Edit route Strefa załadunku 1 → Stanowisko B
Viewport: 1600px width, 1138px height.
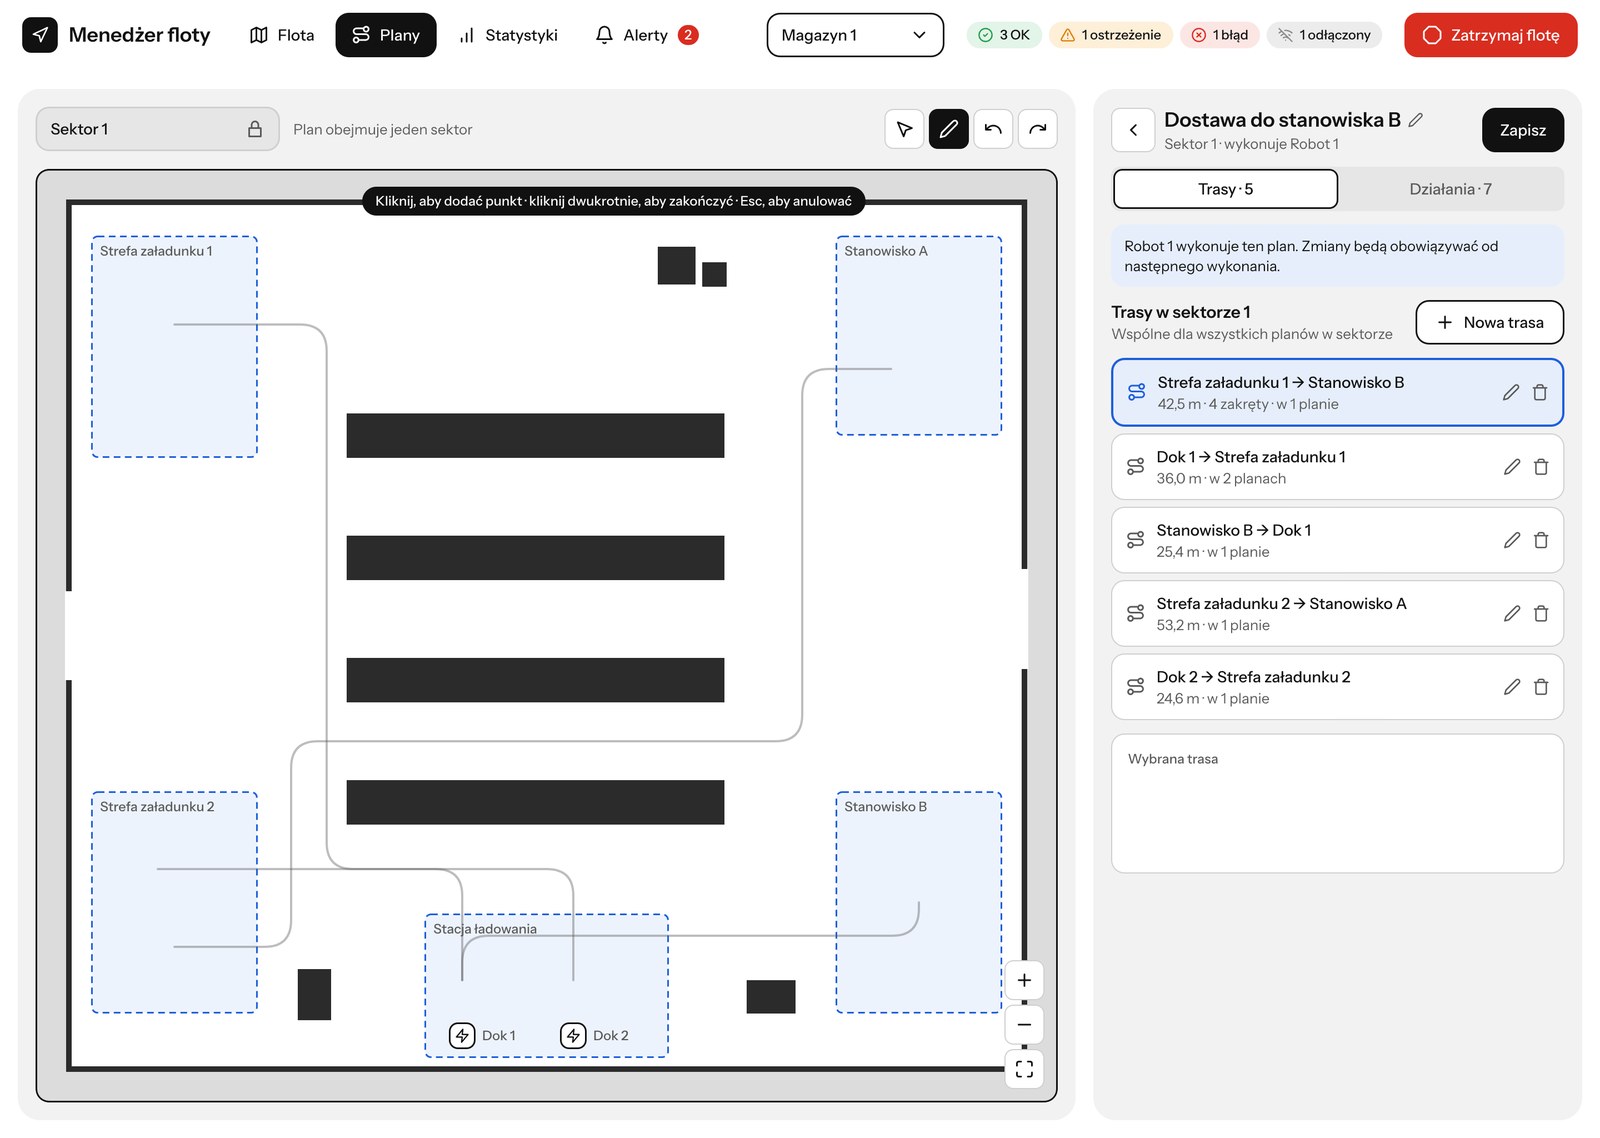[1511, 393]
